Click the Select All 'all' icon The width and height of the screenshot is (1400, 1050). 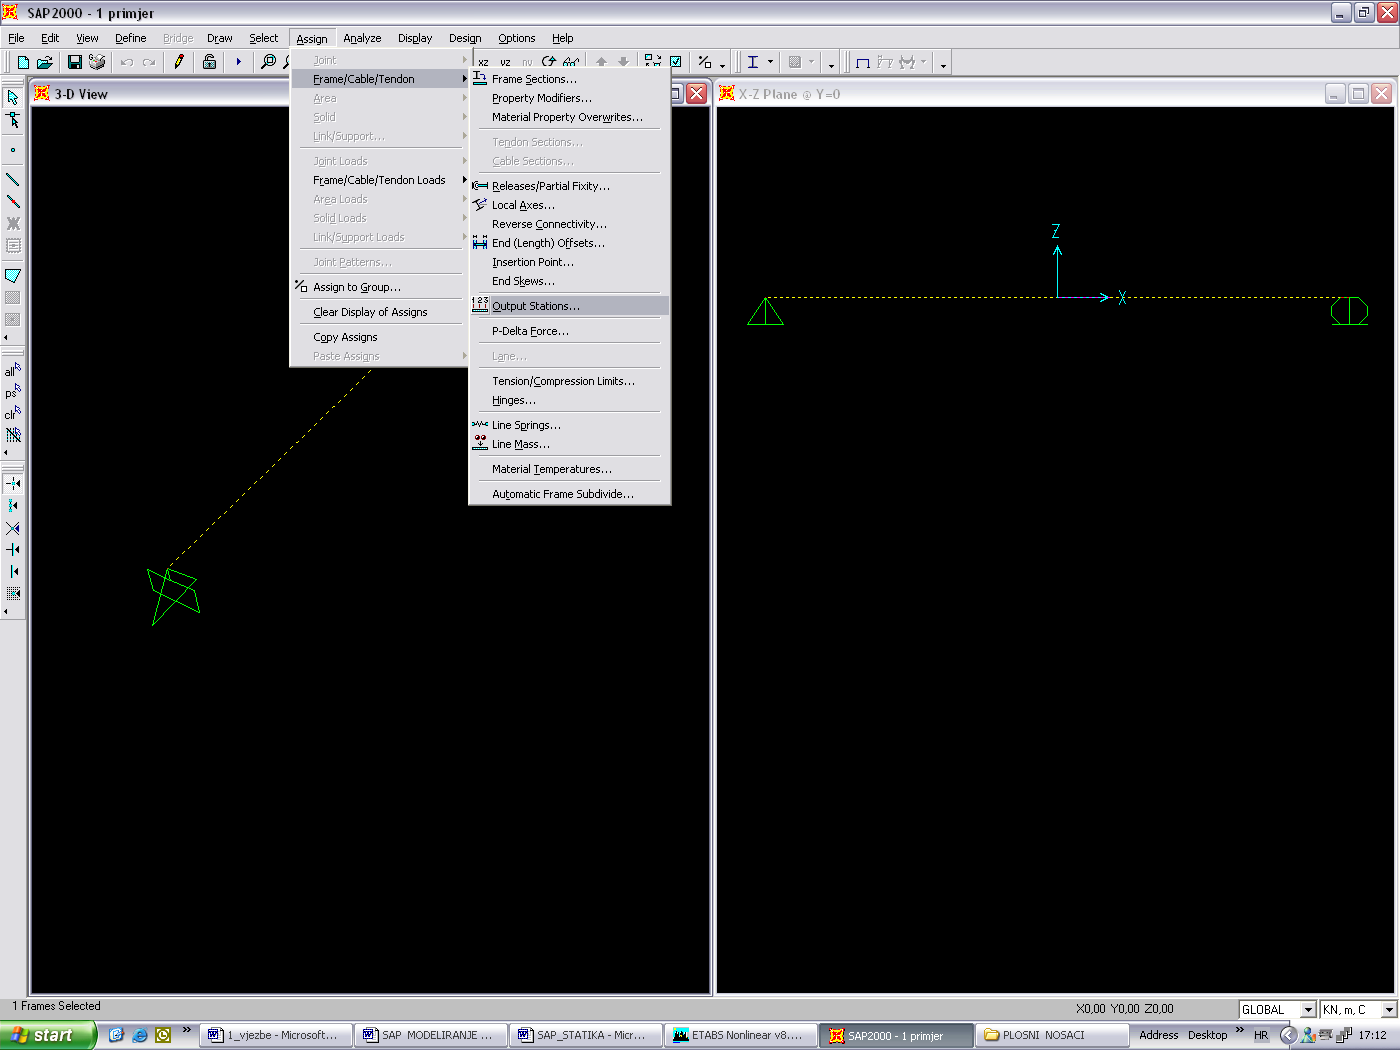pyautogui.click(x=13, y=370)
